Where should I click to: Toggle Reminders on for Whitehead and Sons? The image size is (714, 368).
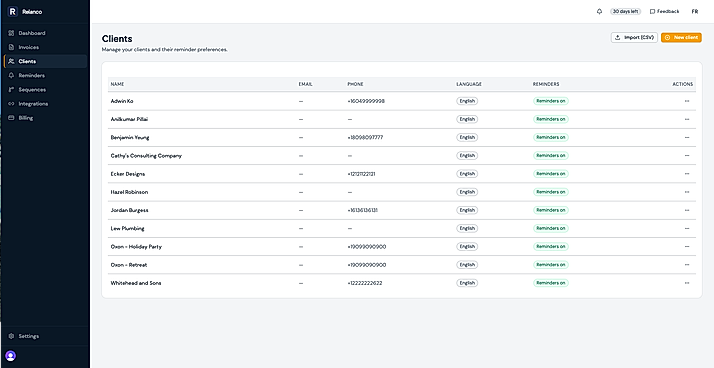coord(551,283)
